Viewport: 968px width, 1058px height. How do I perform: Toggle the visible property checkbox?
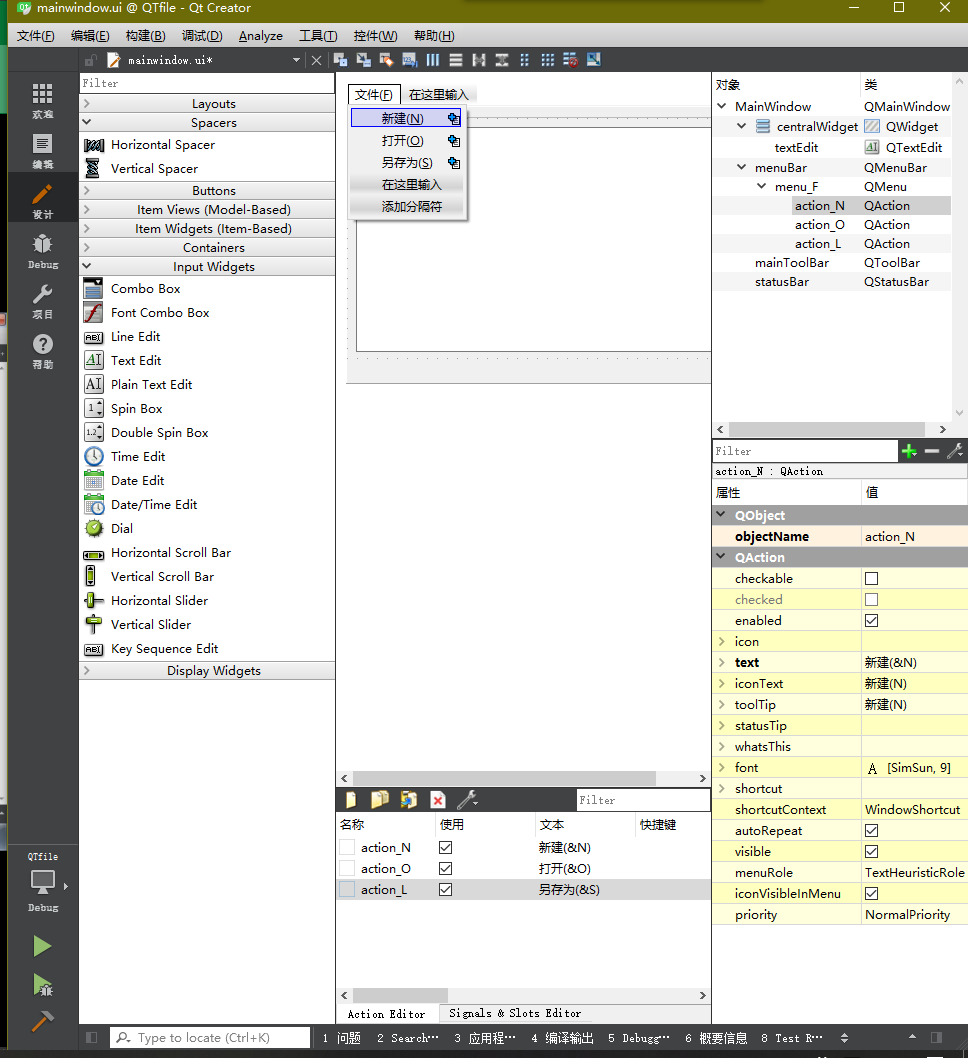tap(872, 852)
